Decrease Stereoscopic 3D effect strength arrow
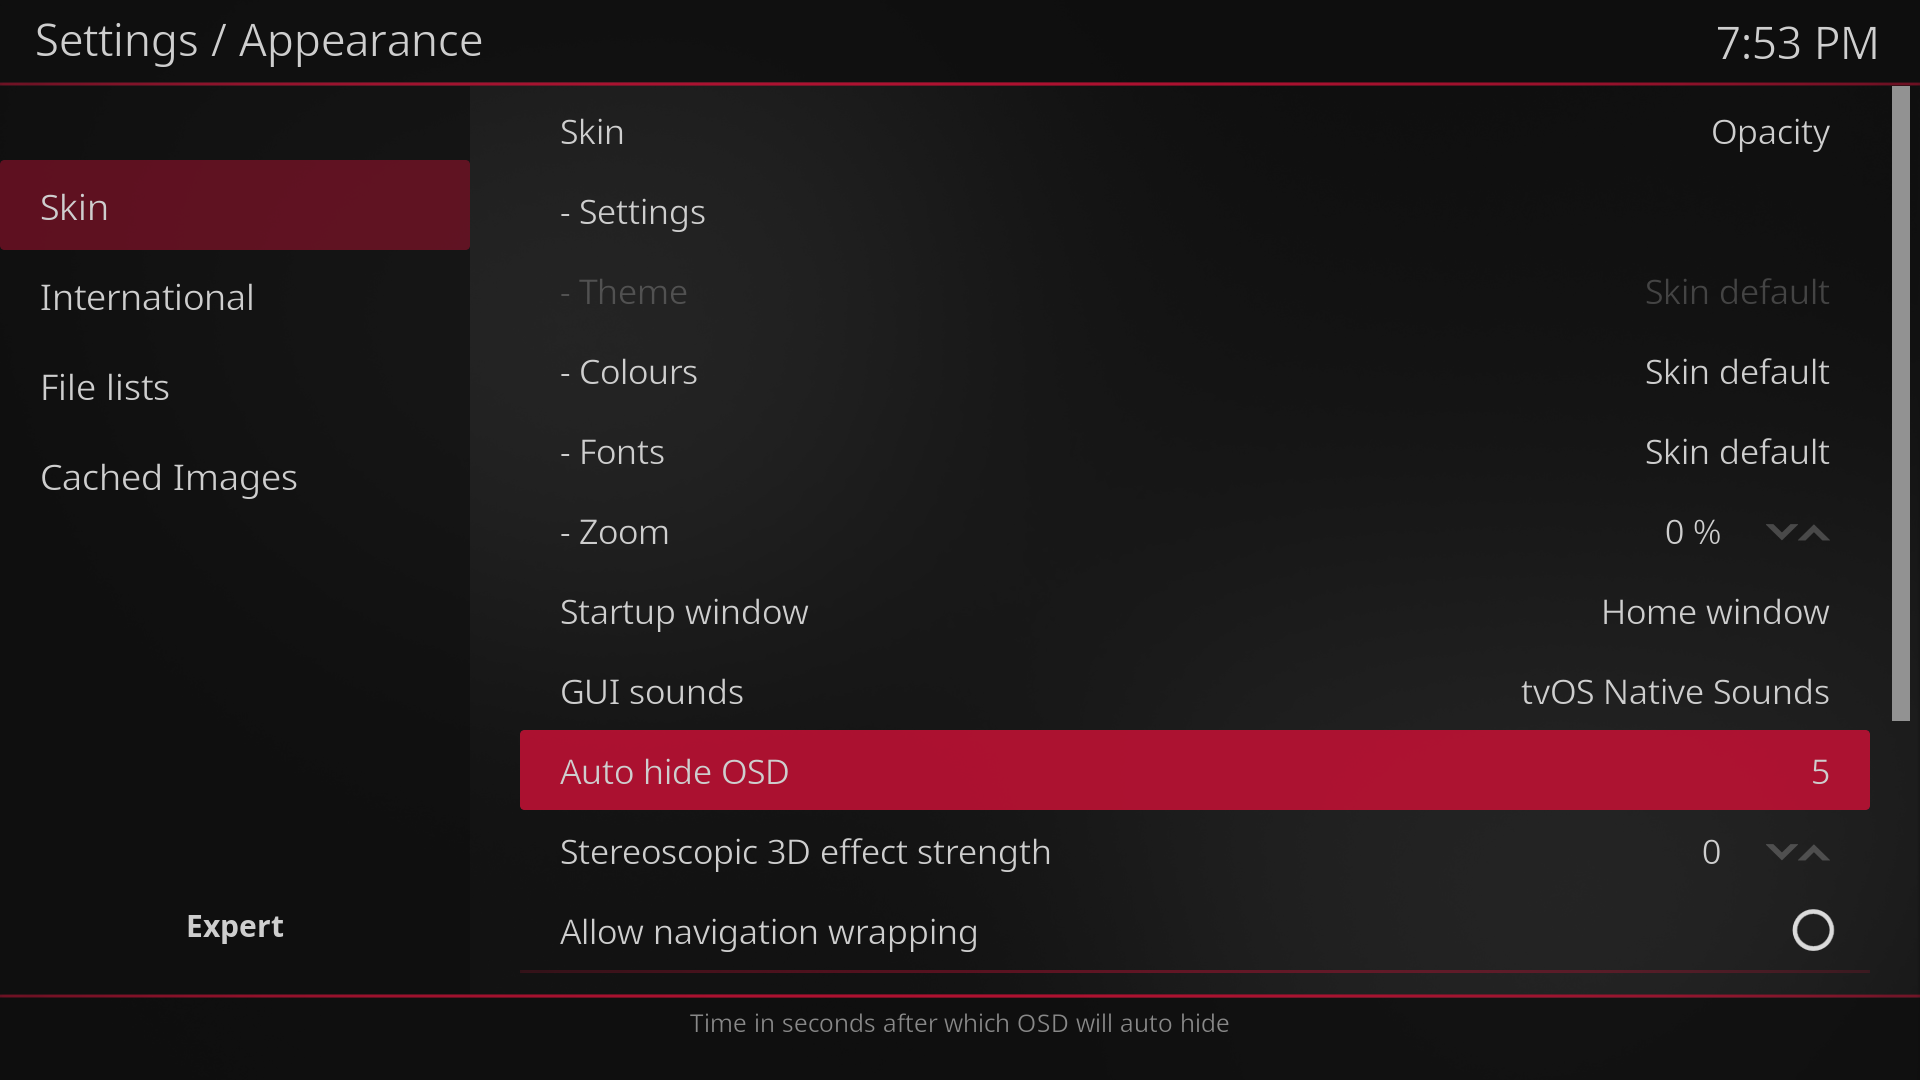Screen dimensions: 1920x1080 1780,852
